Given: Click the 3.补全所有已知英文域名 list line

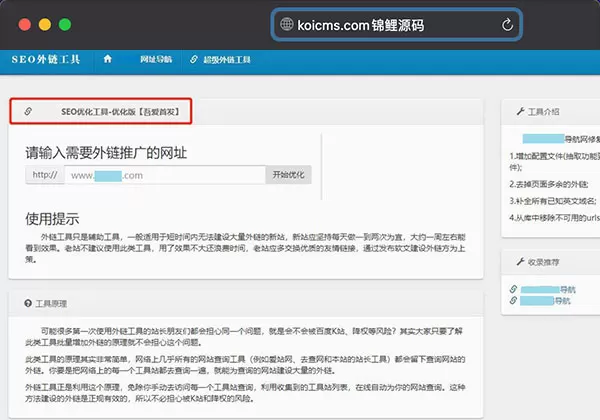Looking at the screenshot, I should pyautogui.click(x=553, y=201).
